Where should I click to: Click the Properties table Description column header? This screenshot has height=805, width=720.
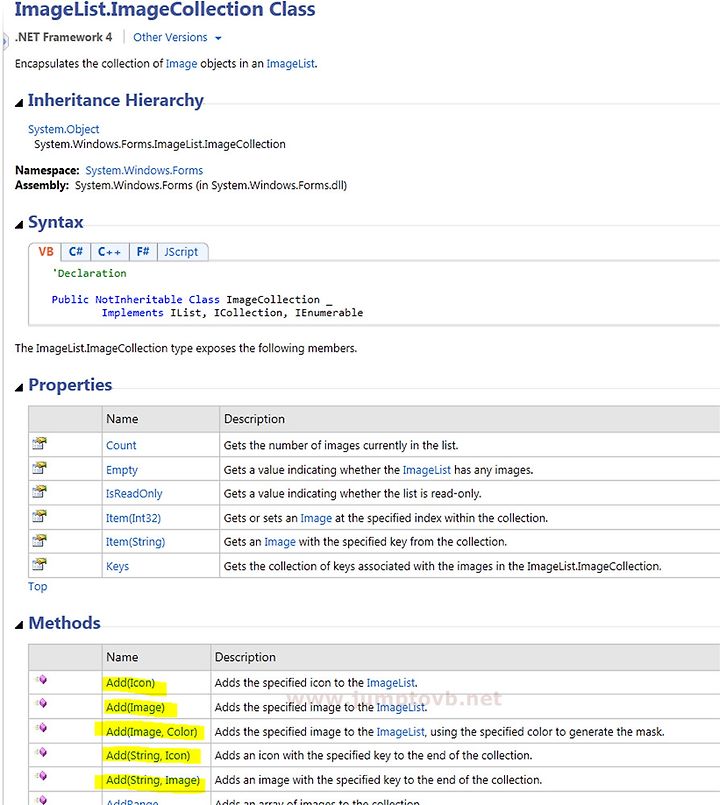(254, 419)
